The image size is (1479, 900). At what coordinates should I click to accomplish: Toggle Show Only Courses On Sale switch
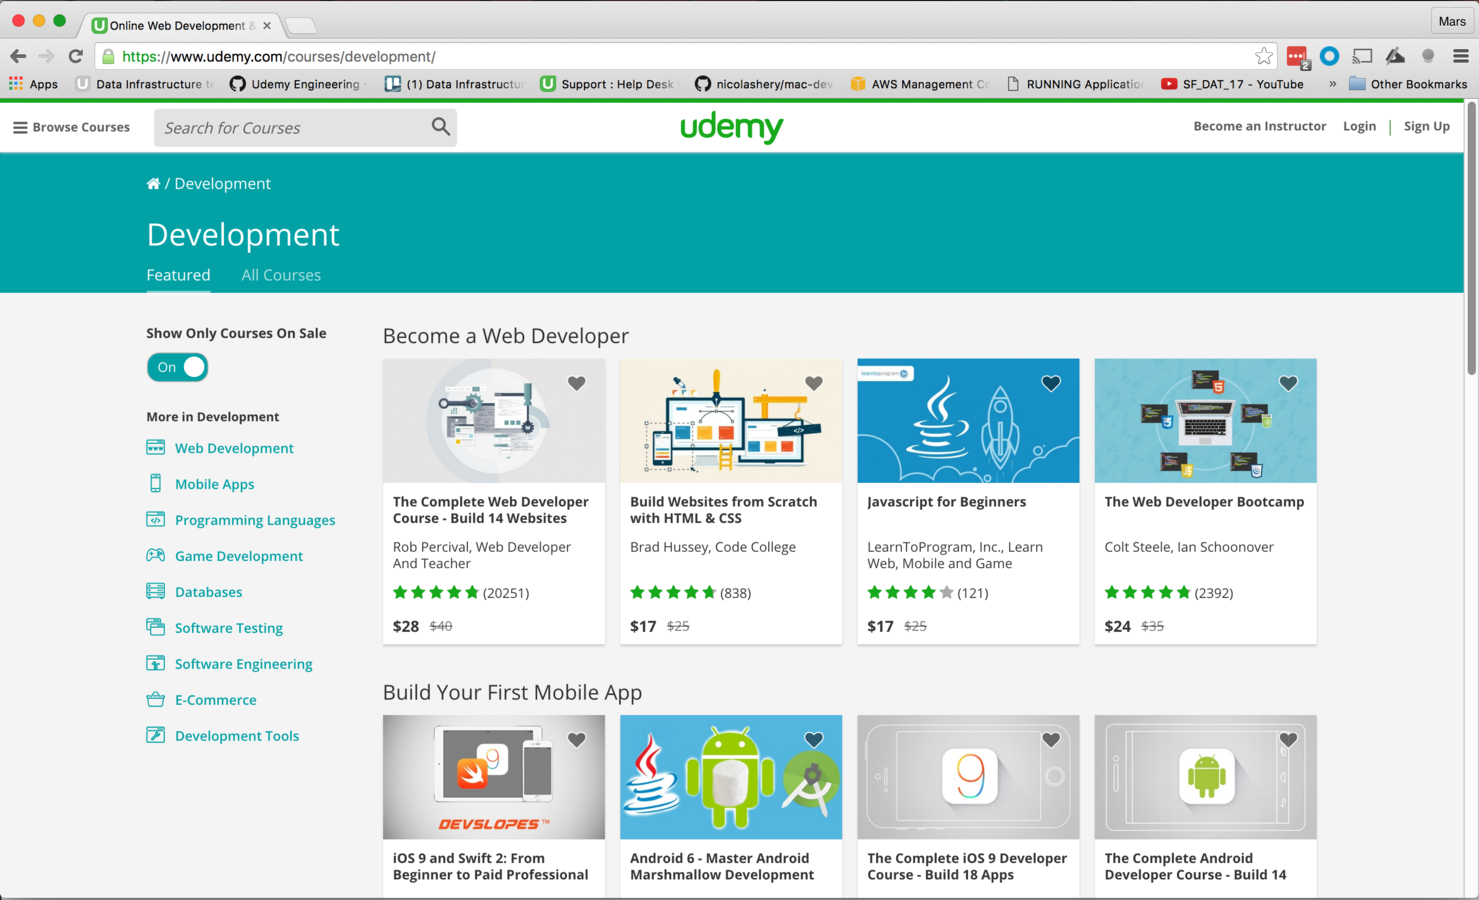(178, 367)
